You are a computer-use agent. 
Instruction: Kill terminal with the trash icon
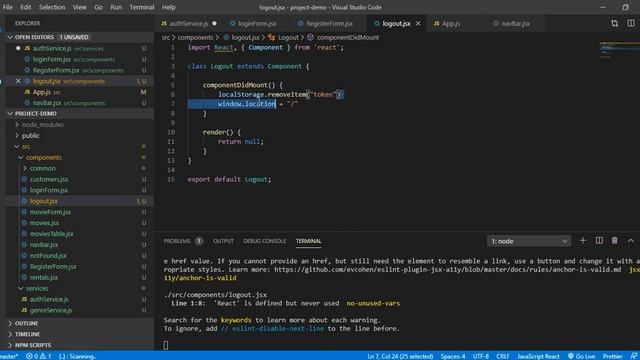614,241
